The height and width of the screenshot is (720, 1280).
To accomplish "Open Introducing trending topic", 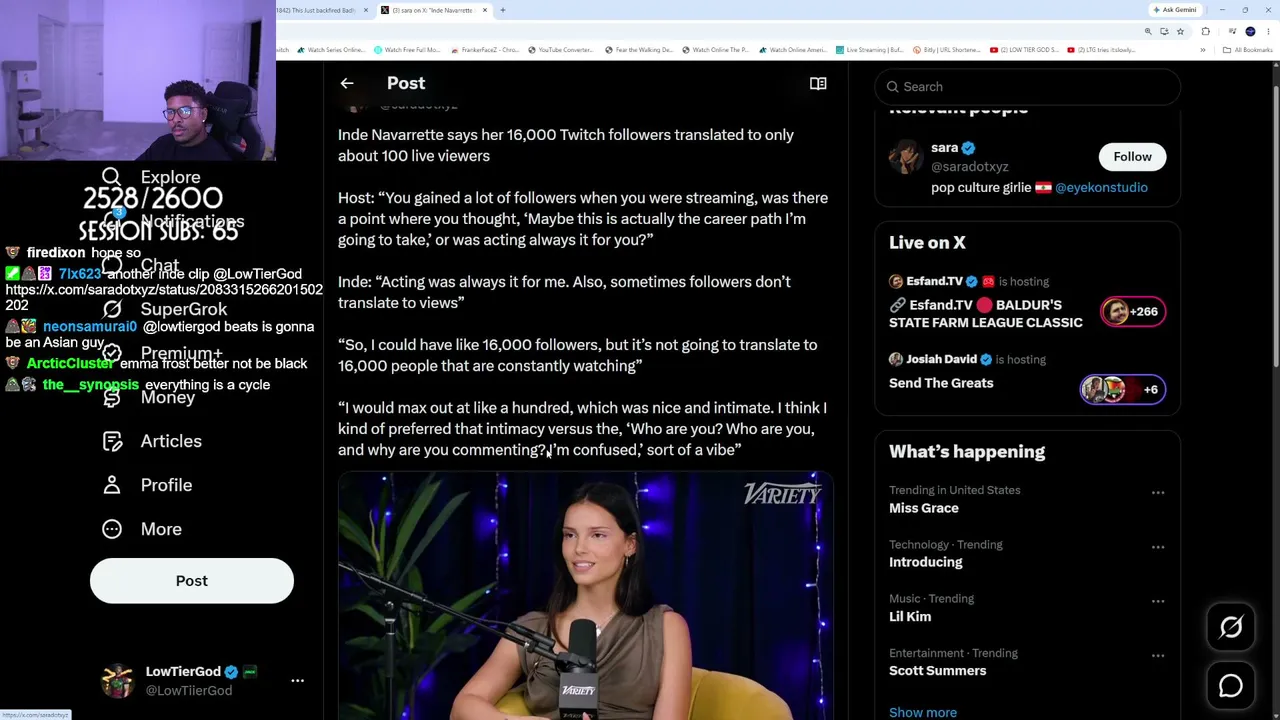I will [x=926, y=562].
